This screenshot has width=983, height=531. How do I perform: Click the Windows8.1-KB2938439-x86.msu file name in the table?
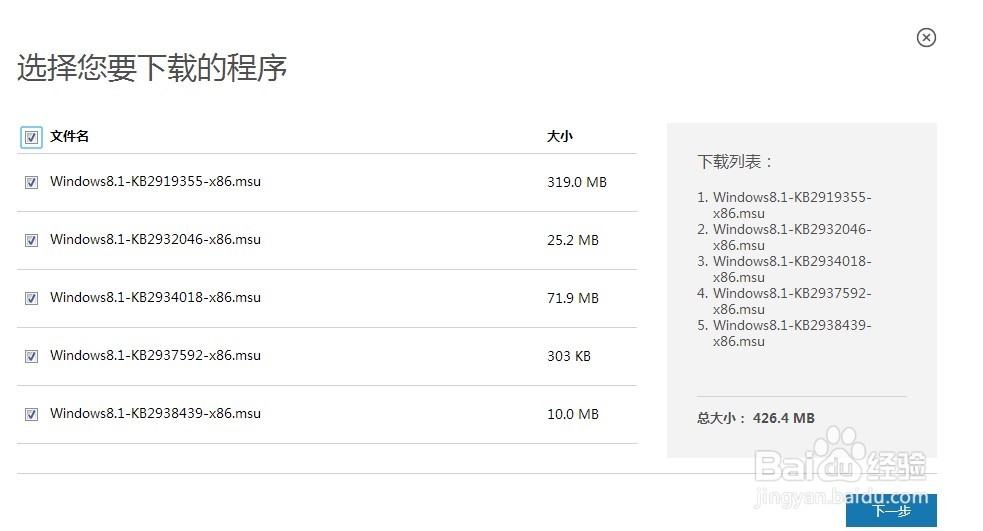(x=155, y=414)
